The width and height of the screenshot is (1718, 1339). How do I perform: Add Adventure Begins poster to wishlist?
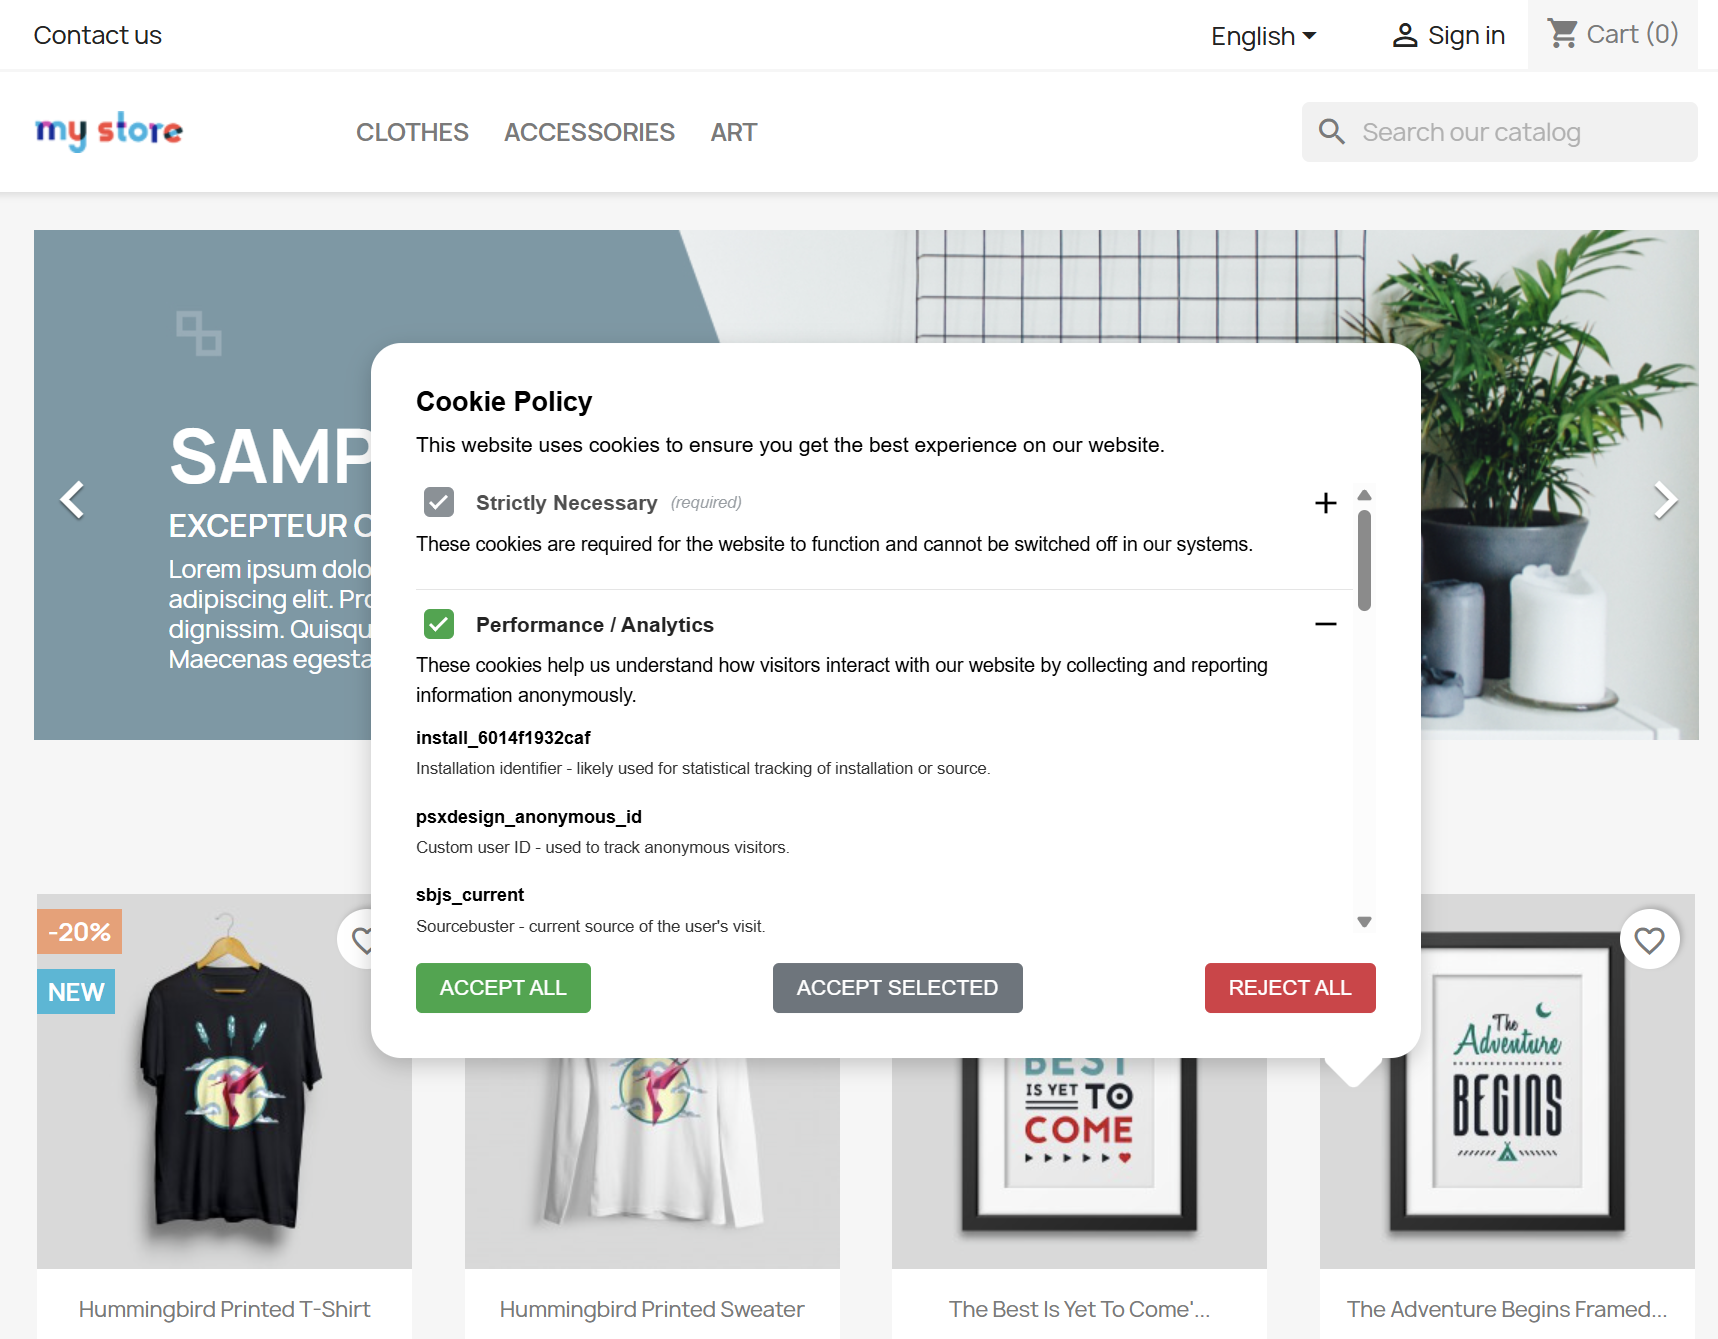pyautogui.click(x=1649, y=939)
